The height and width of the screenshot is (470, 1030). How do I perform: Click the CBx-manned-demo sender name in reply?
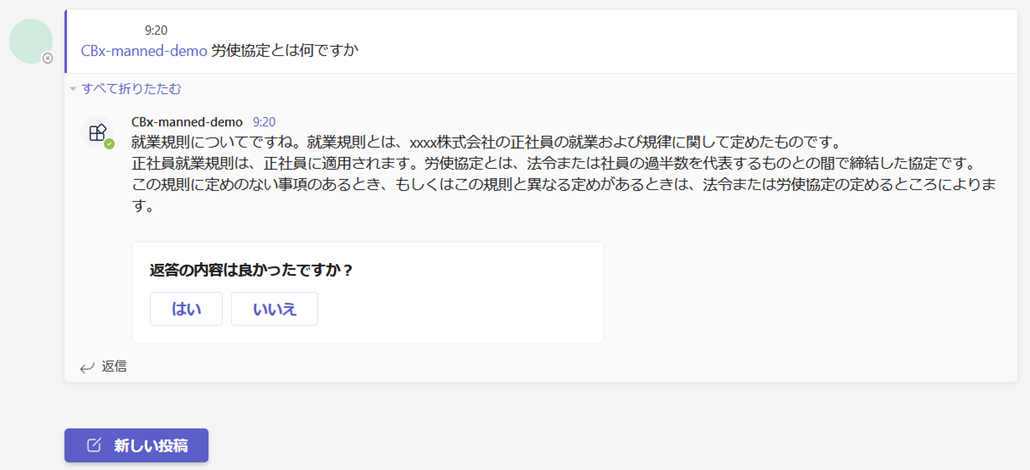pyautogui.click(x=187, y=122)
